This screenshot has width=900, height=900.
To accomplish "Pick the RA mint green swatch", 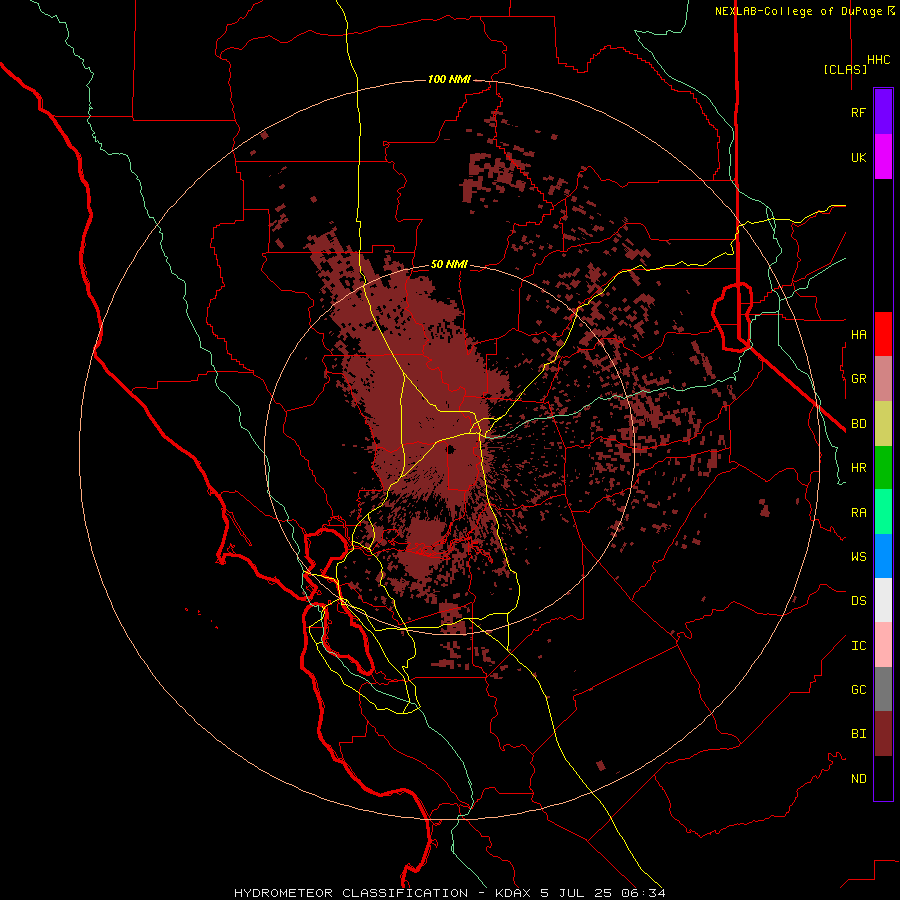I will pos(883,512).
